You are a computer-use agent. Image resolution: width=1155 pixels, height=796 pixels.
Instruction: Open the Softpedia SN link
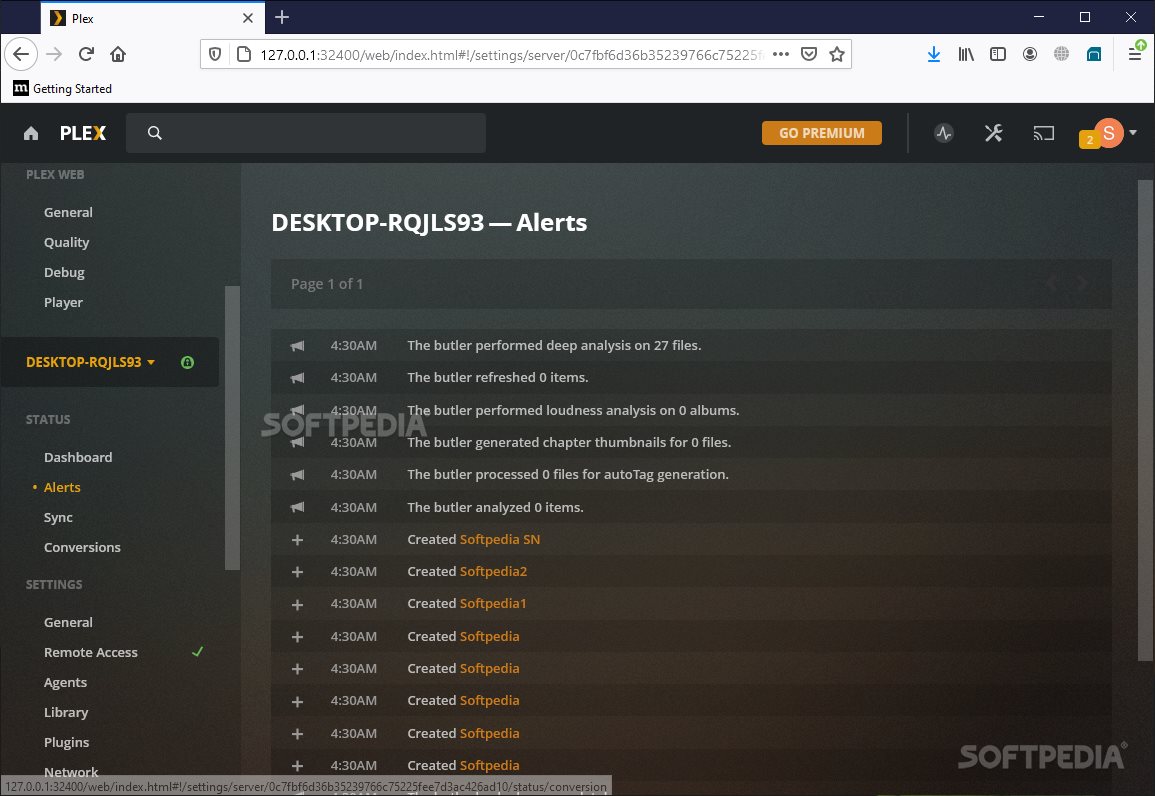tap(499, 540)
